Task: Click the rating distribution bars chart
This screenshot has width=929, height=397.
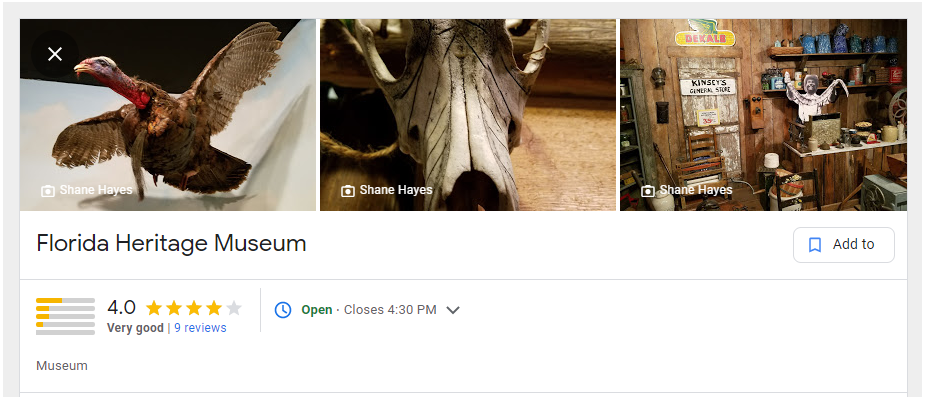Action: pos(65,316)
